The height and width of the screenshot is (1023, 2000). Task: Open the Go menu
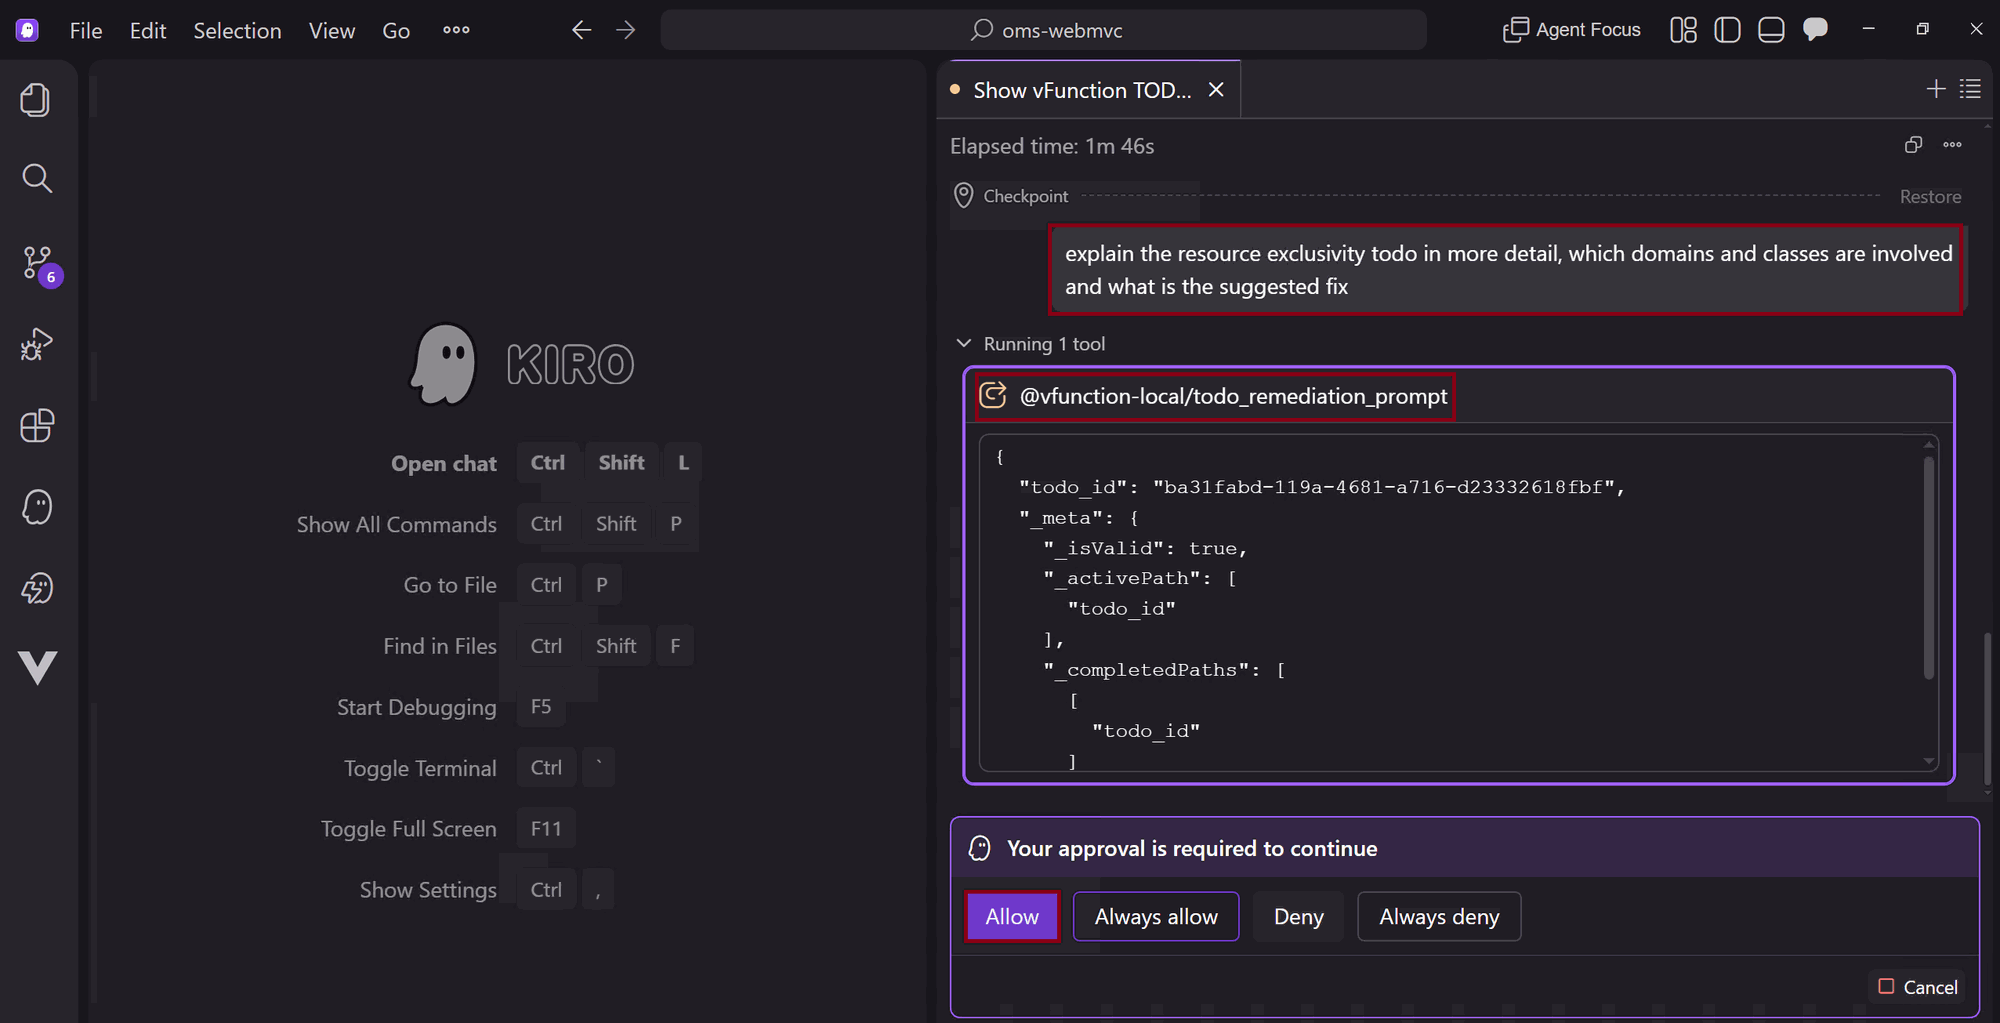pyautogui.click(x=396, y=30)
